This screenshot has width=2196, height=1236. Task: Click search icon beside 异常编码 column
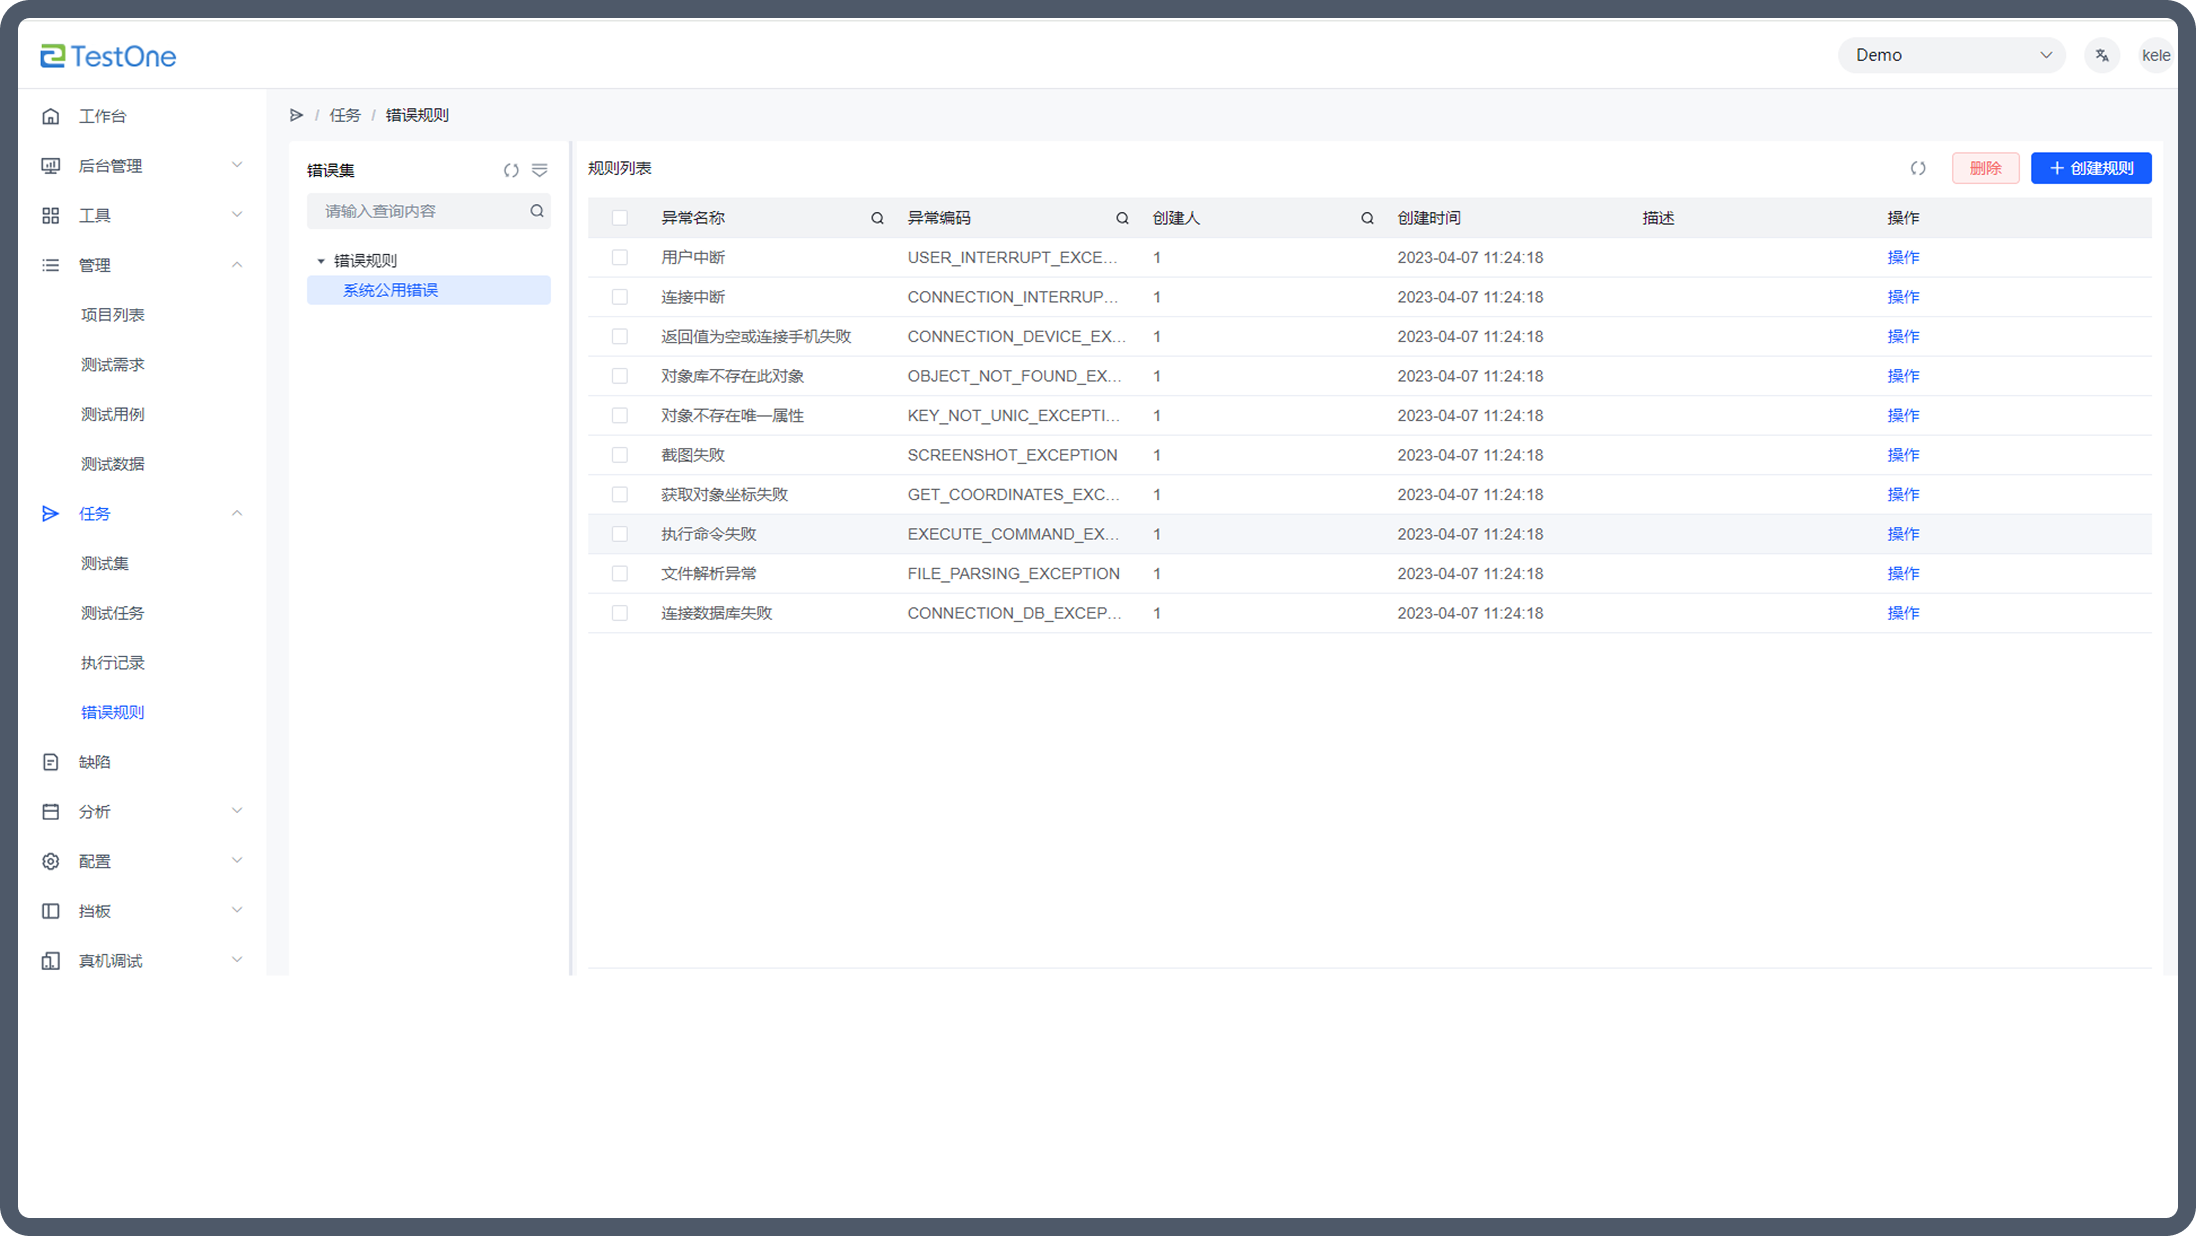click(1122, 218)
